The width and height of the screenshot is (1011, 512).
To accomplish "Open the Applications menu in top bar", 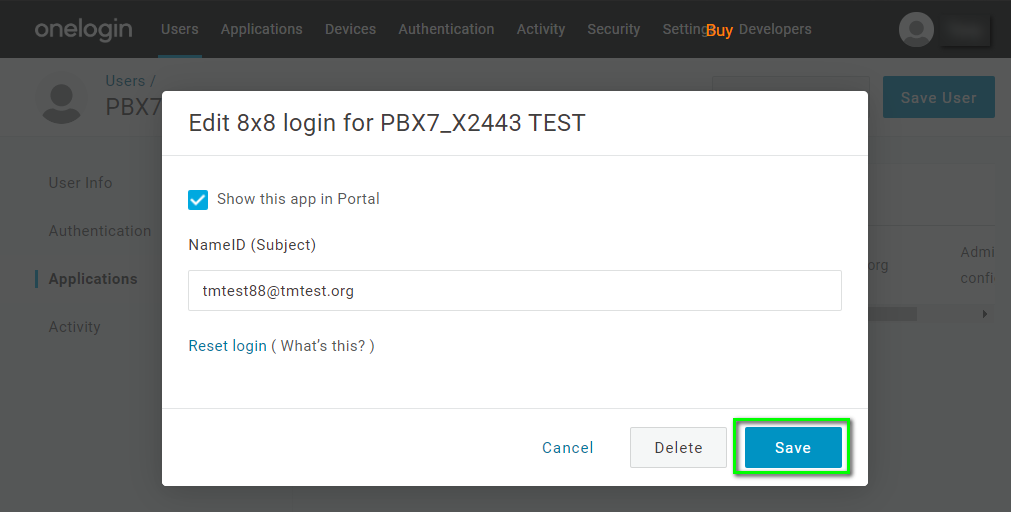I will 262,29.
